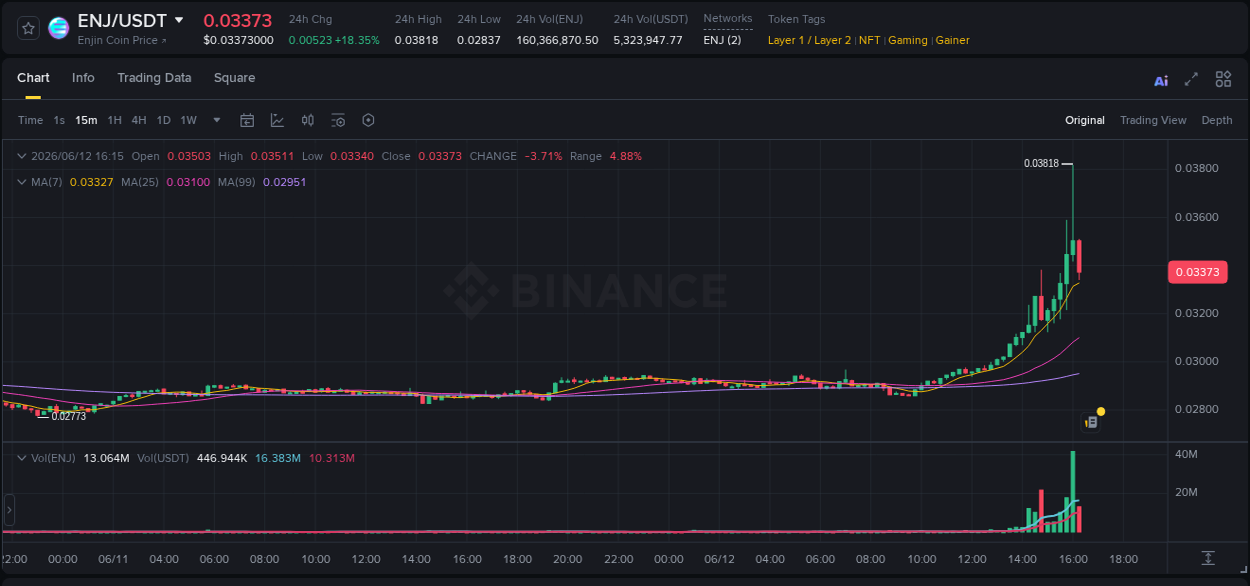The height and width of the screenshot is (586, 1250).
Task: Click the 16:00 time axis label
Action: (x=1073, y=559)
